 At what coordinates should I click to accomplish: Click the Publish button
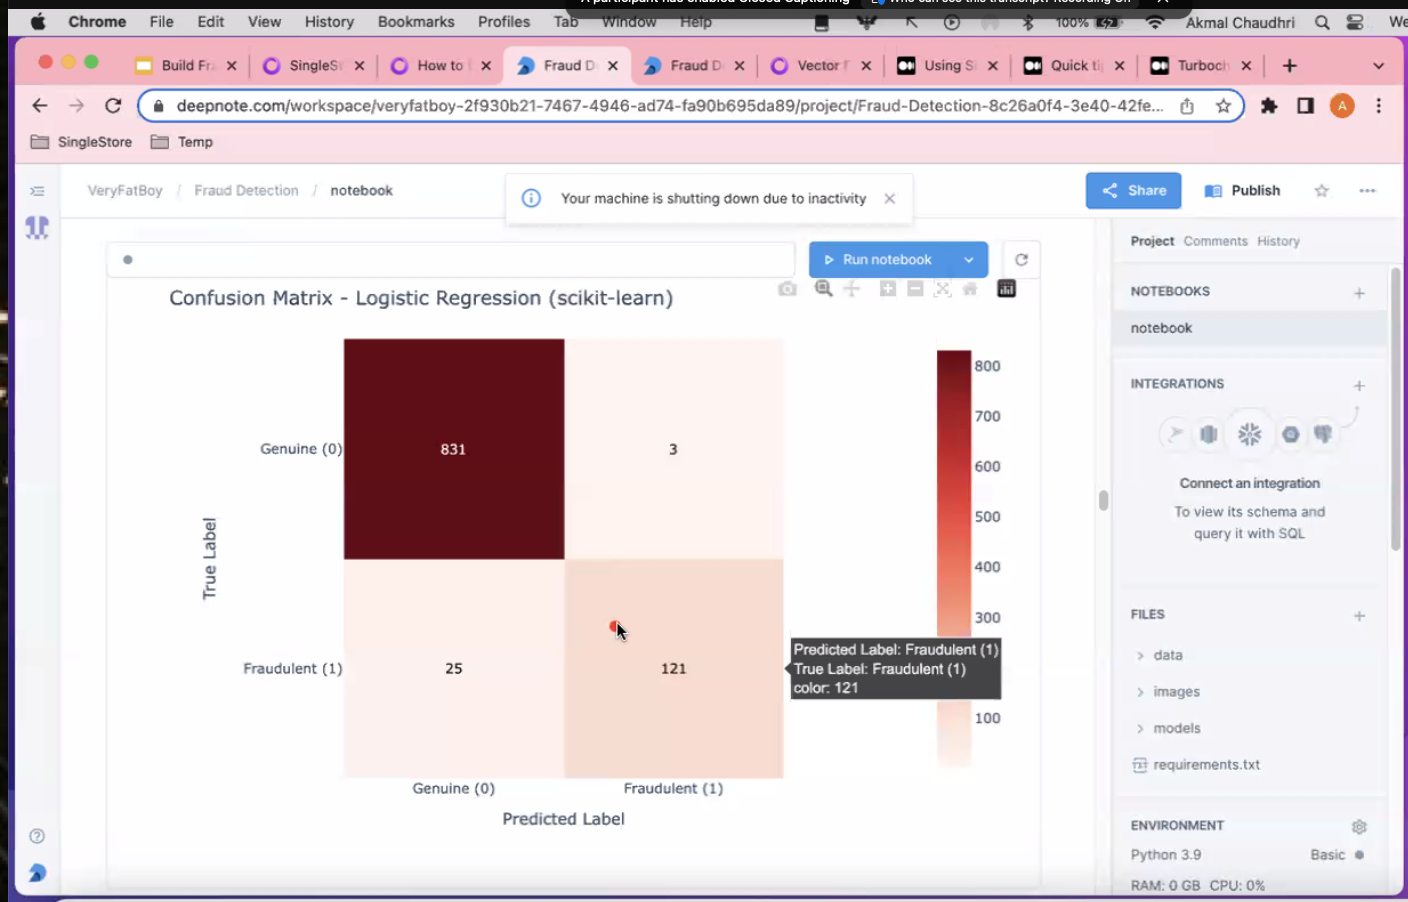point(1242,191)
